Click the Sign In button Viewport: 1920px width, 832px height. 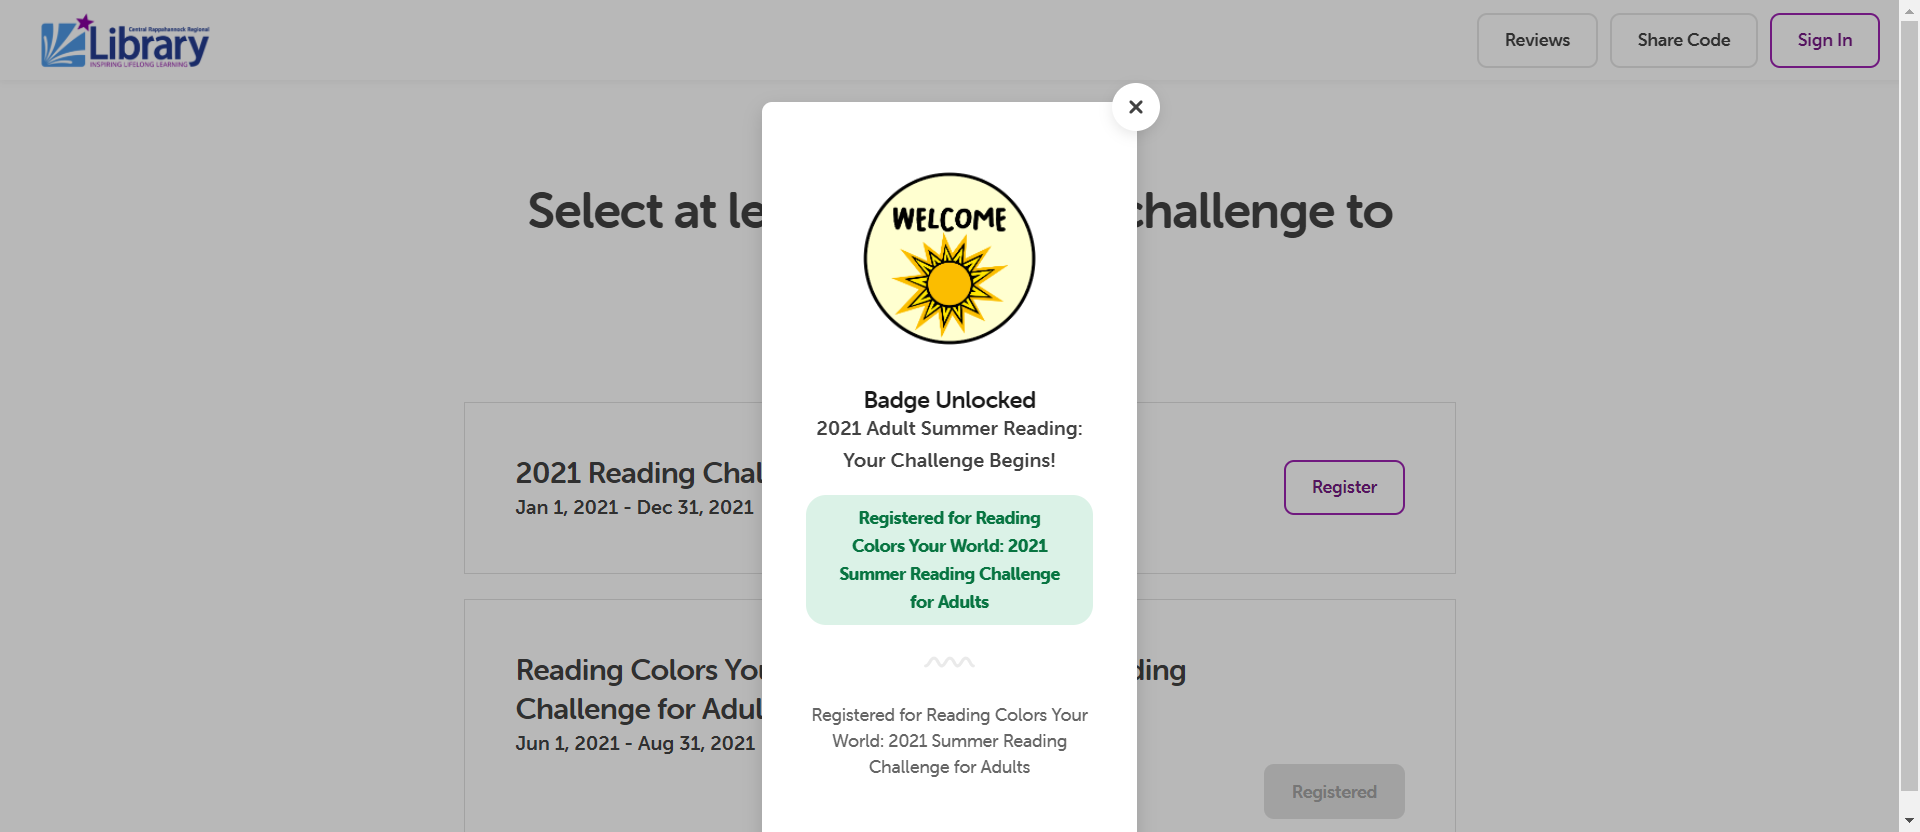pos(1824,40)
